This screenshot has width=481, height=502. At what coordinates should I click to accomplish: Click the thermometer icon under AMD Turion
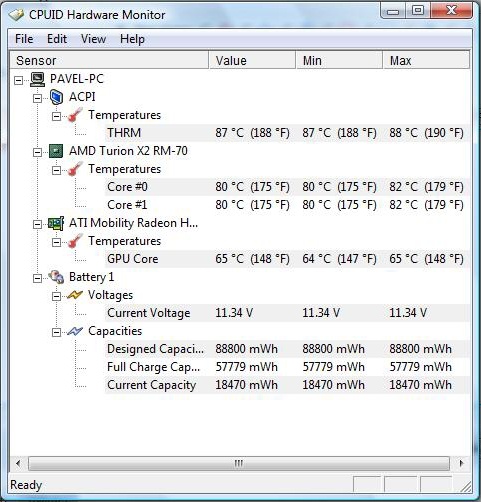click(75, 169)
